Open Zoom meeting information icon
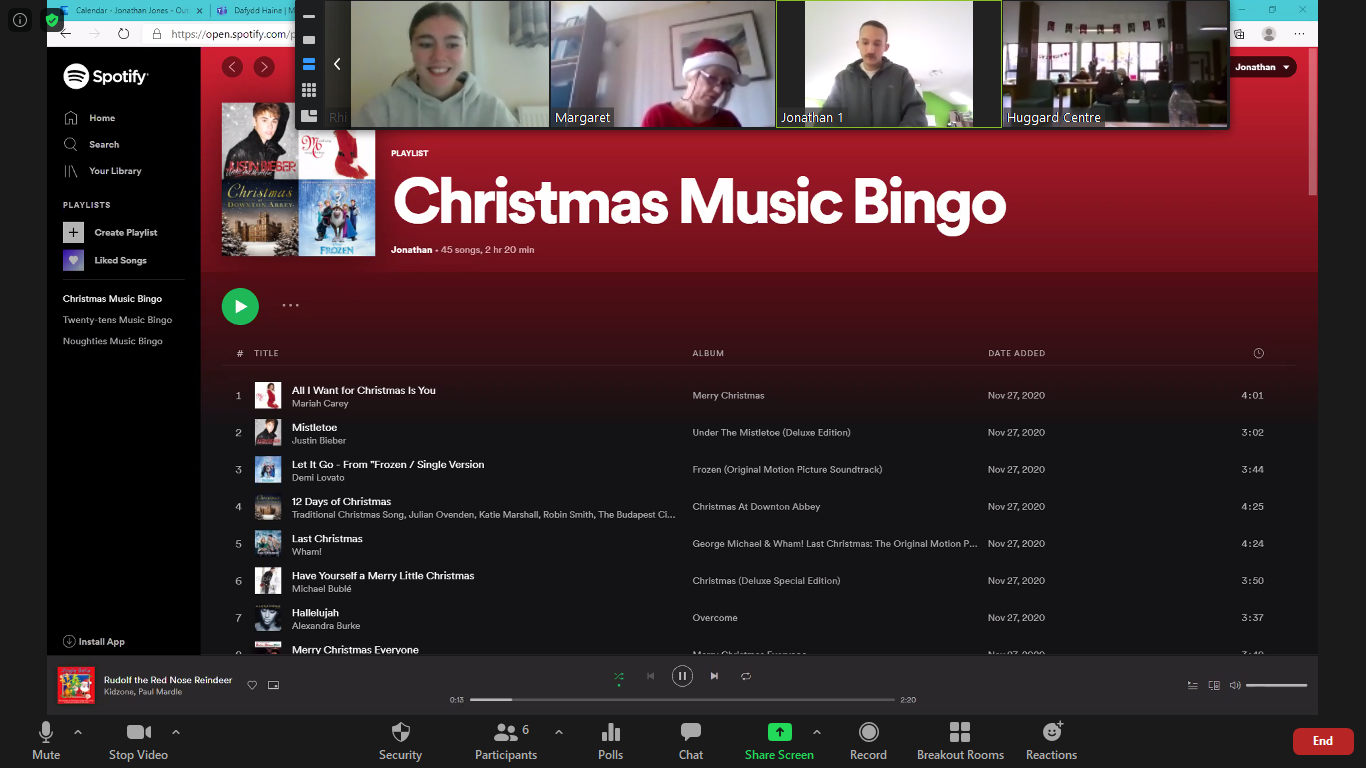Screen dimensions: 1366x768 20,19
